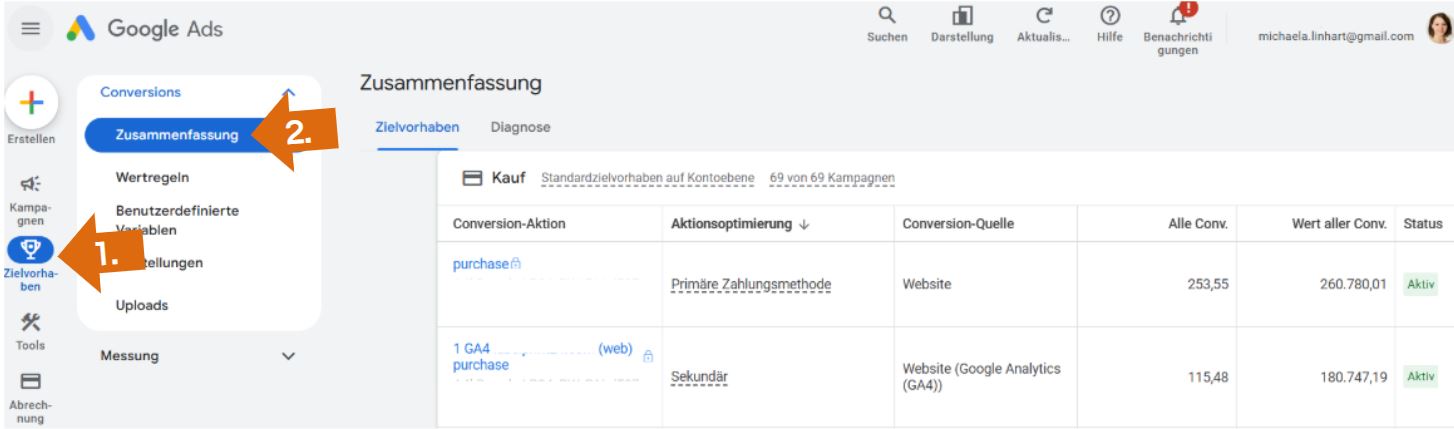Click the value 260.780,01

click(1351, 285)
